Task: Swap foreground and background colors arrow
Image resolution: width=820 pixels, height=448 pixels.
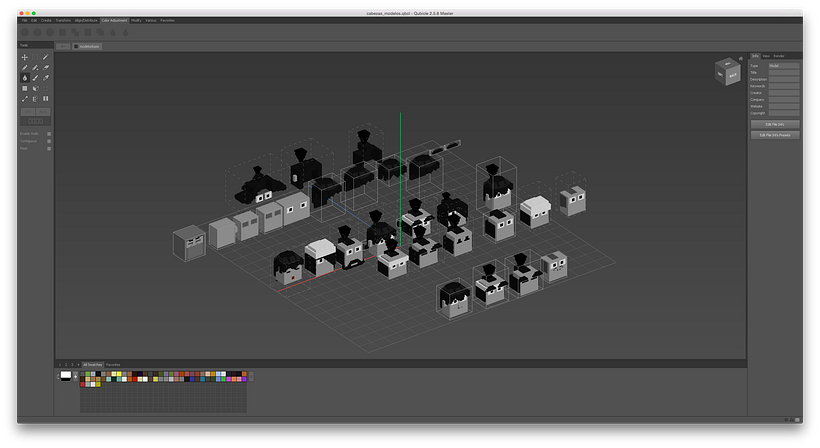Action: (58, 376)
